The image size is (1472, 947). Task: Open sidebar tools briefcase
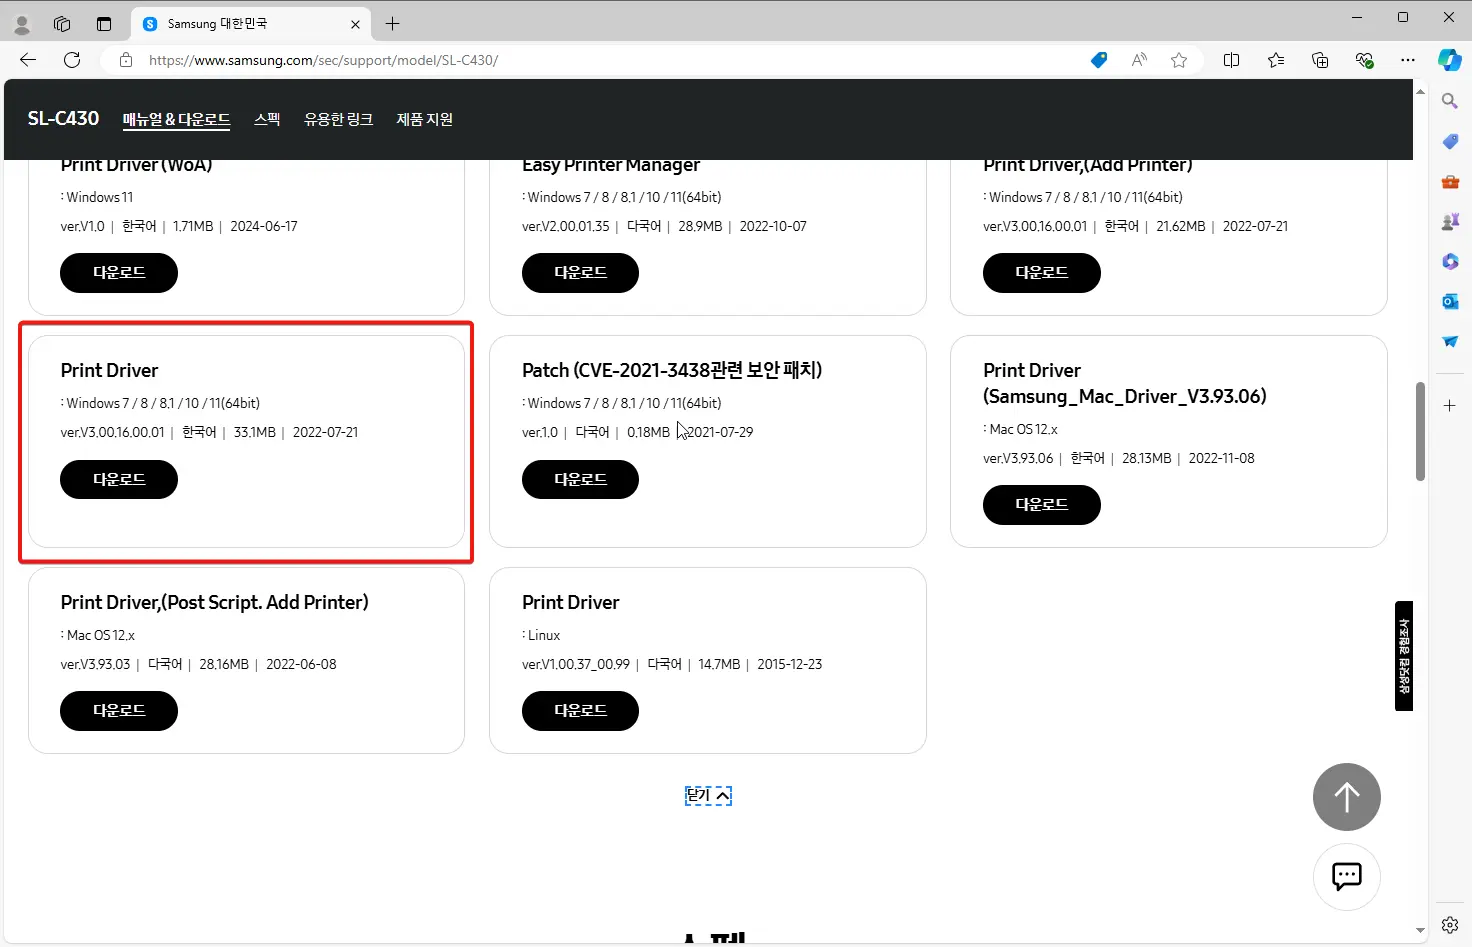pos(1450,181)
